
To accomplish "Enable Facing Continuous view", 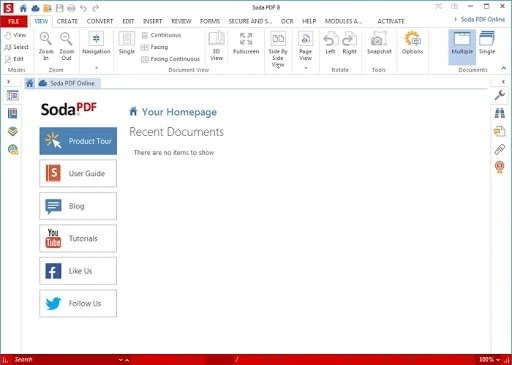I will 170,59.
